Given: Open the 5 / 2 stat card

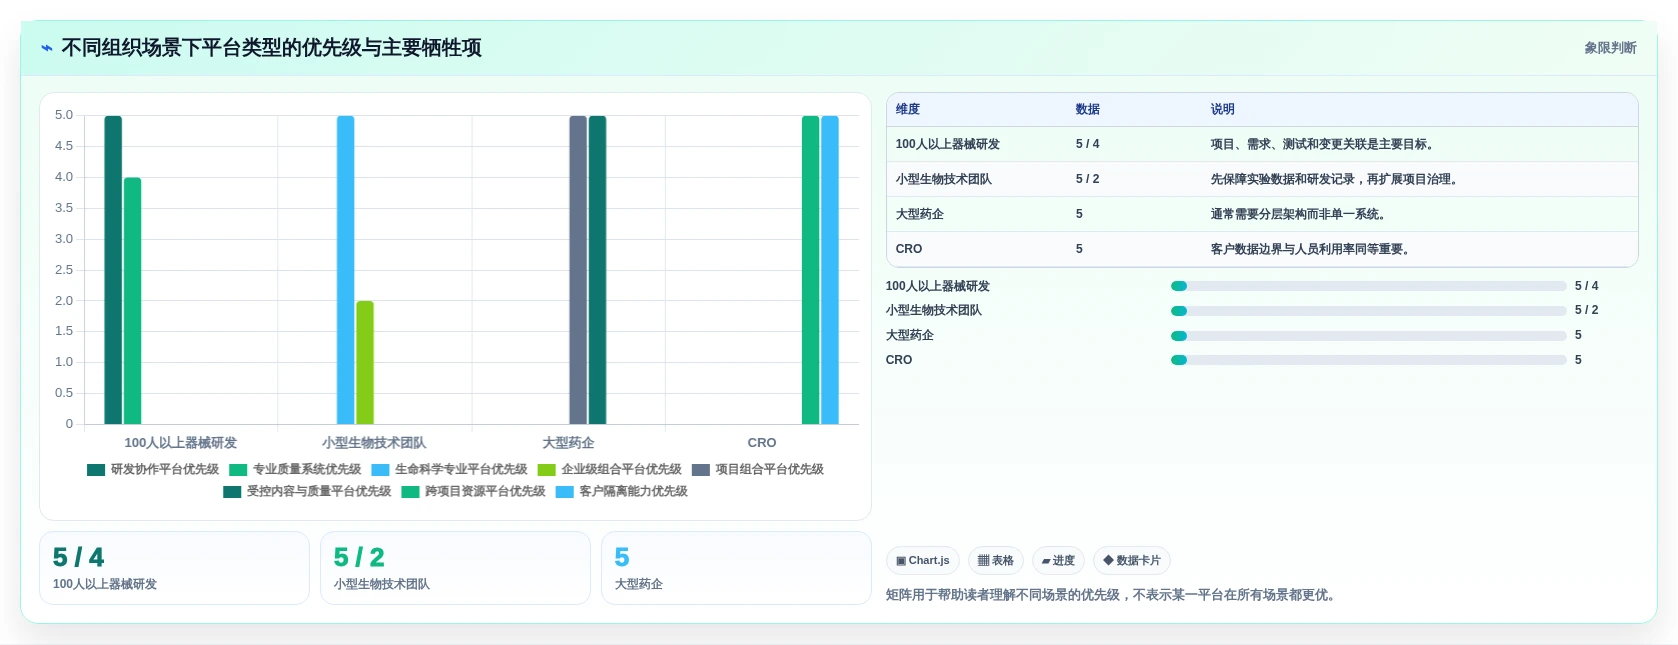Looking at the screenshot, I should tap(455, 568).
